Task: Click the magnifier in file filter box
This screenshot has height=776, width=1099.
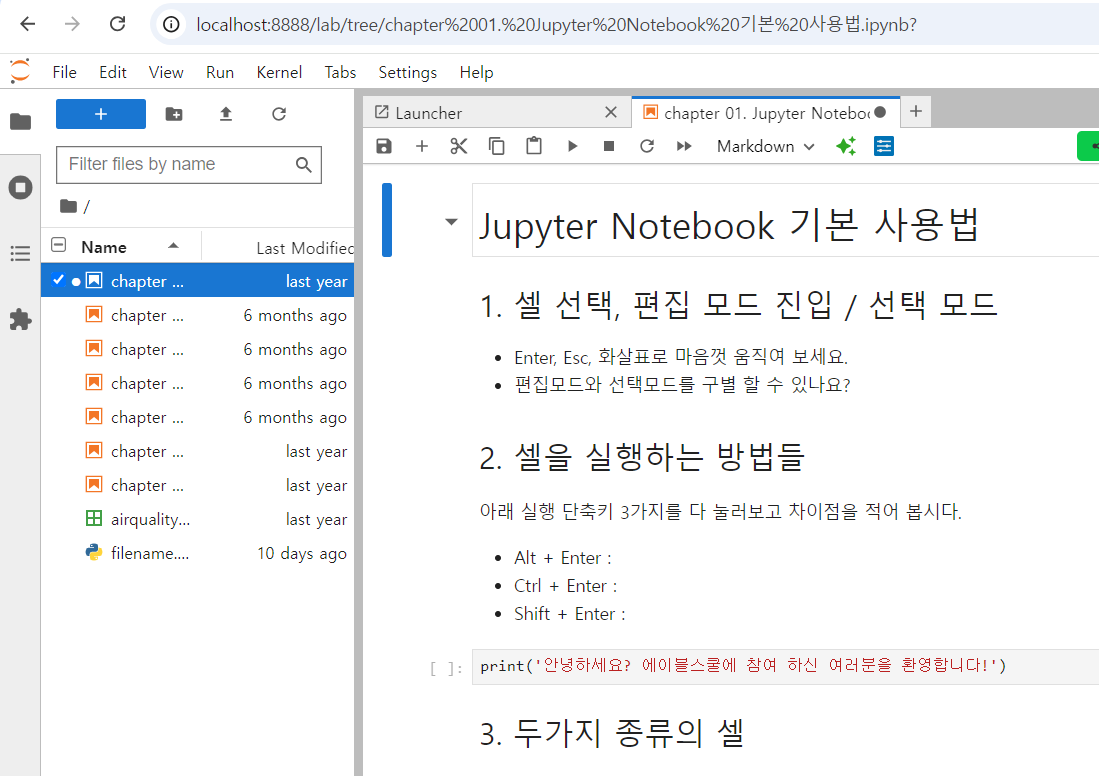Action: [x=303, y=165]
